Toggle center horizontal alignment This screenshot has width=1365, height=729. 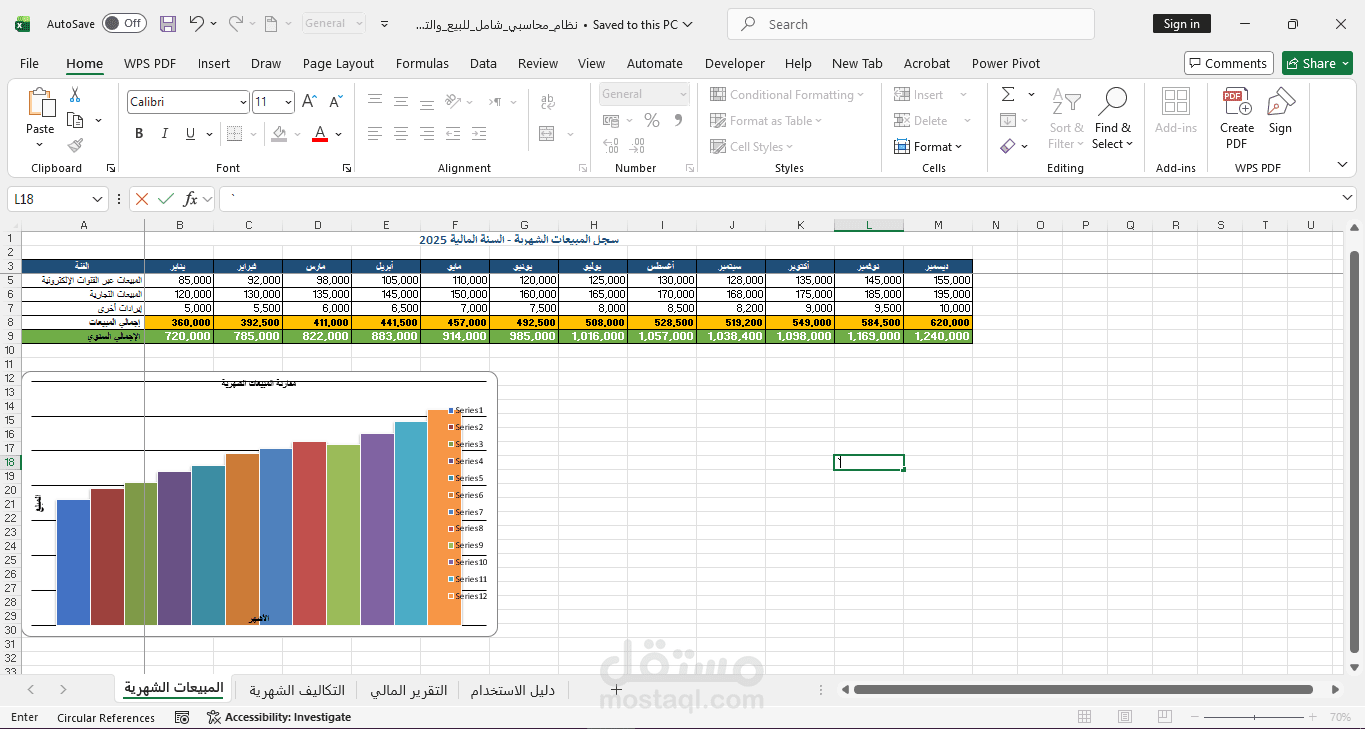click(400, 133)
